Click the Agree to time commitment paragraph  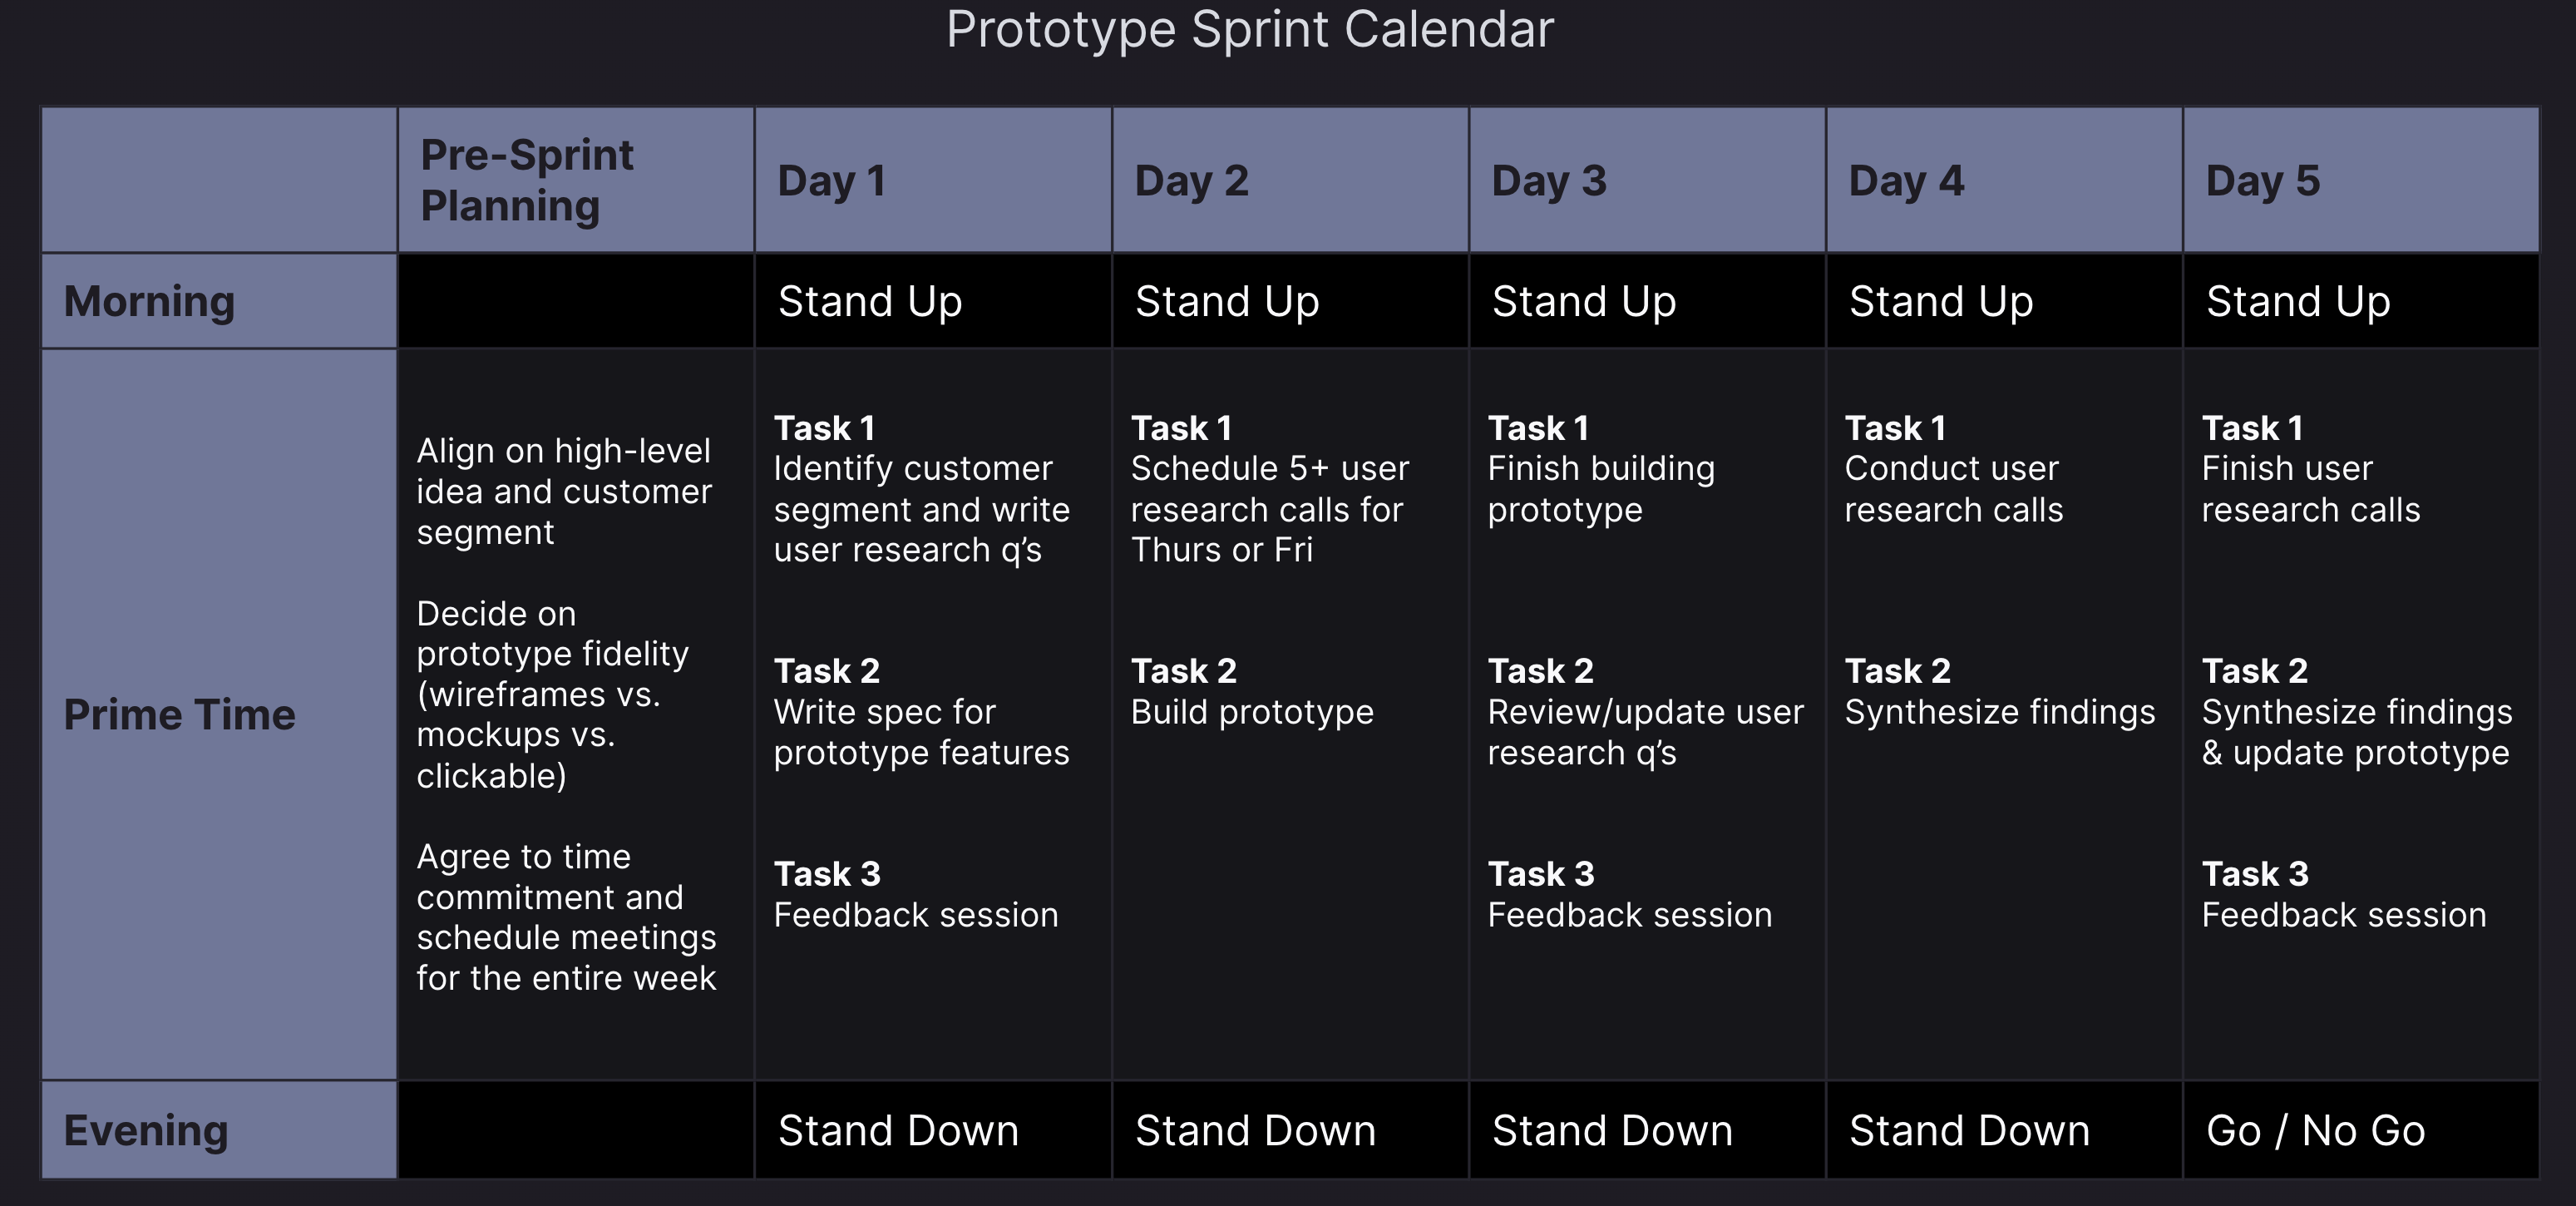click(x=566, y=917)
